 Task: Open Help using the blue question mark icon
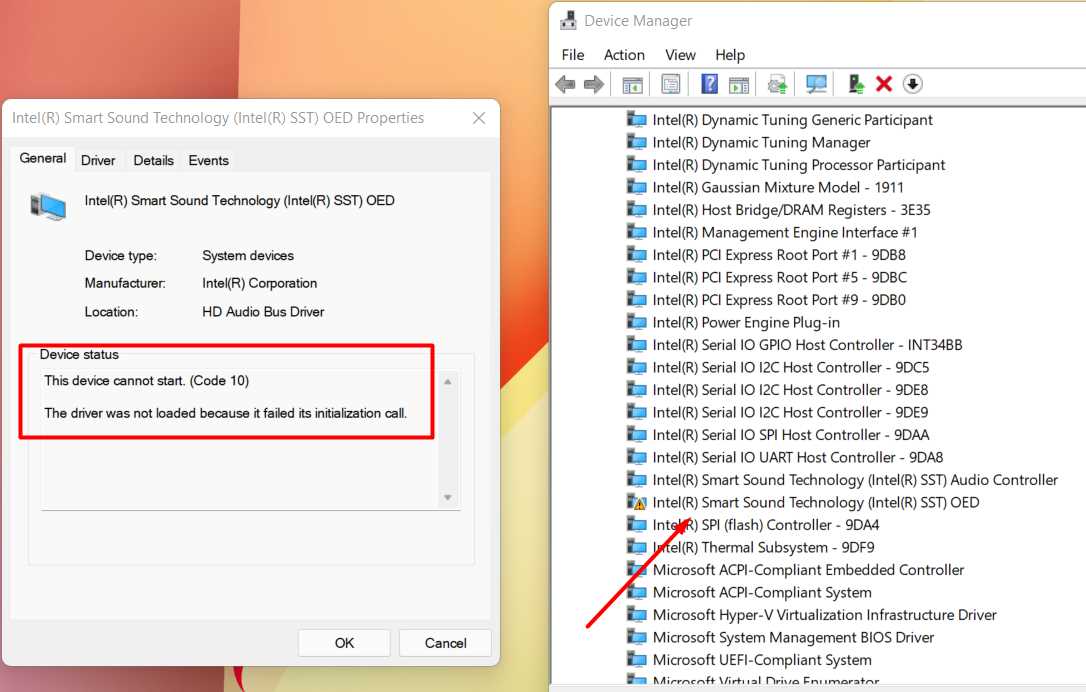tap(708, 83)
